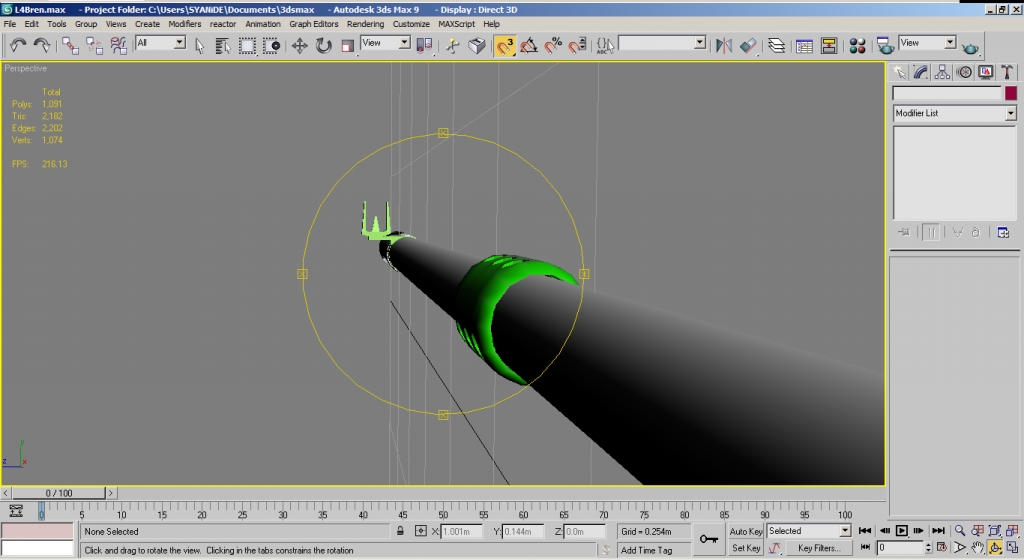Click the Undo arrow in the main toolbar

(18, 45)
